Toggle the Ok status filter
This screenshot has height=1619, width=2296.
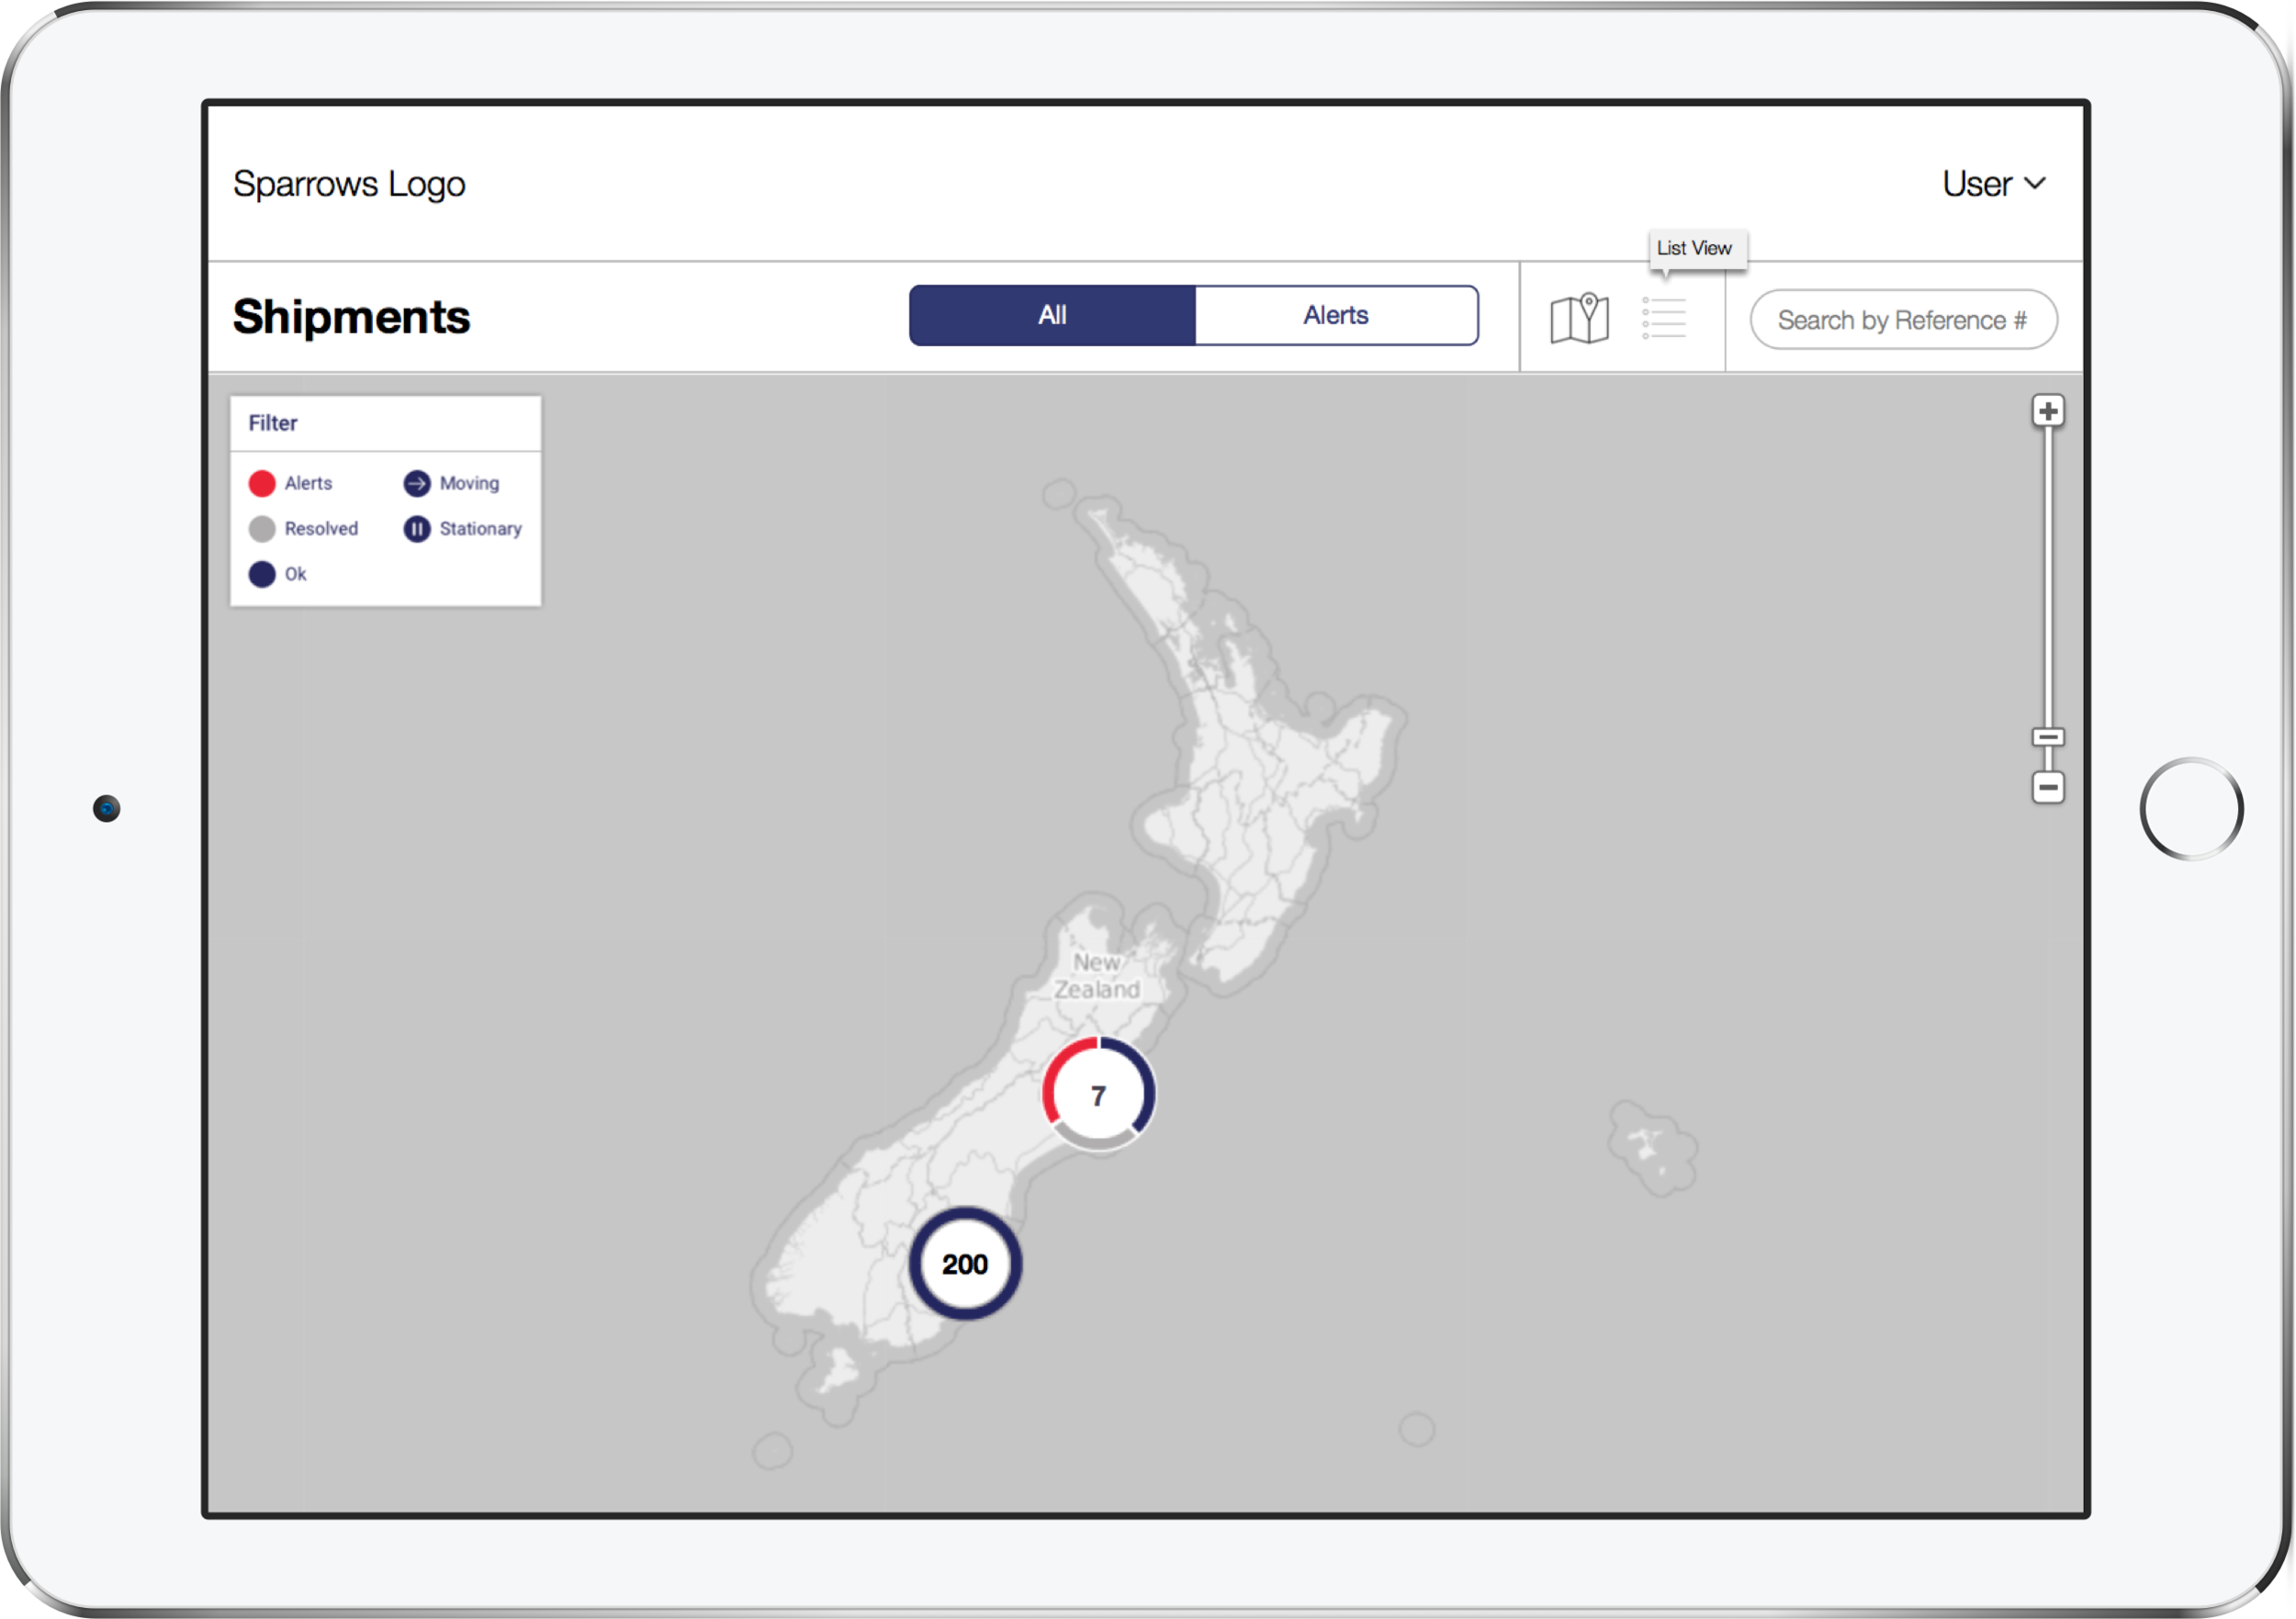(x=262, y=574)
